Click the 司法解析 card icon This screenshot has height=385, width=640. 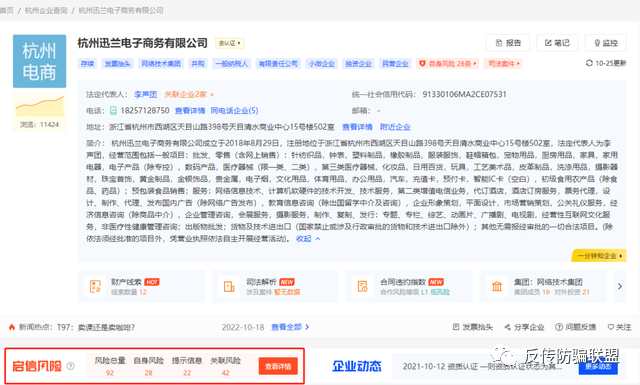pyautogui.click(x=229, y=287)
